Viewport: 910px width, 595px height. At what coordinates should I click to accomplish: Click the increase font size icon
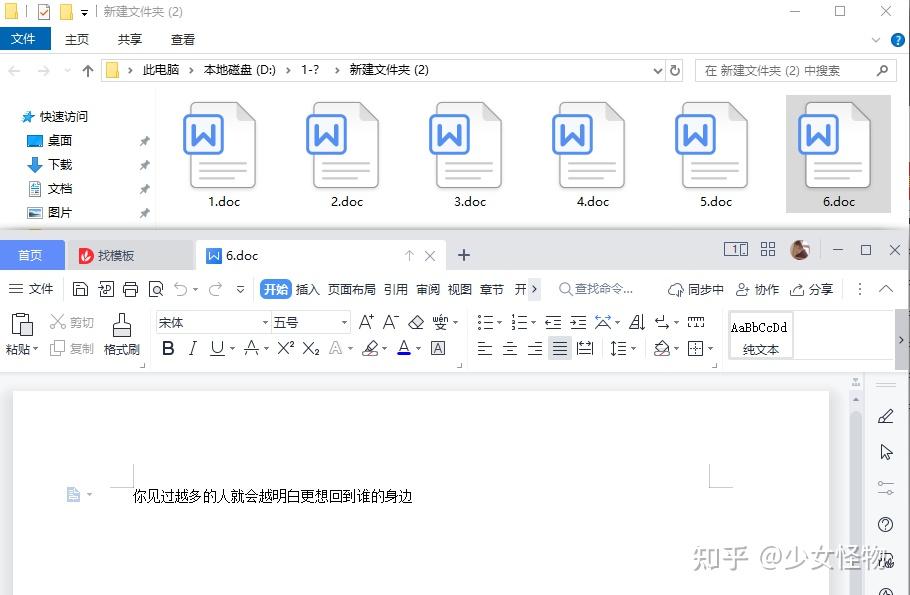tap(367, 322)
